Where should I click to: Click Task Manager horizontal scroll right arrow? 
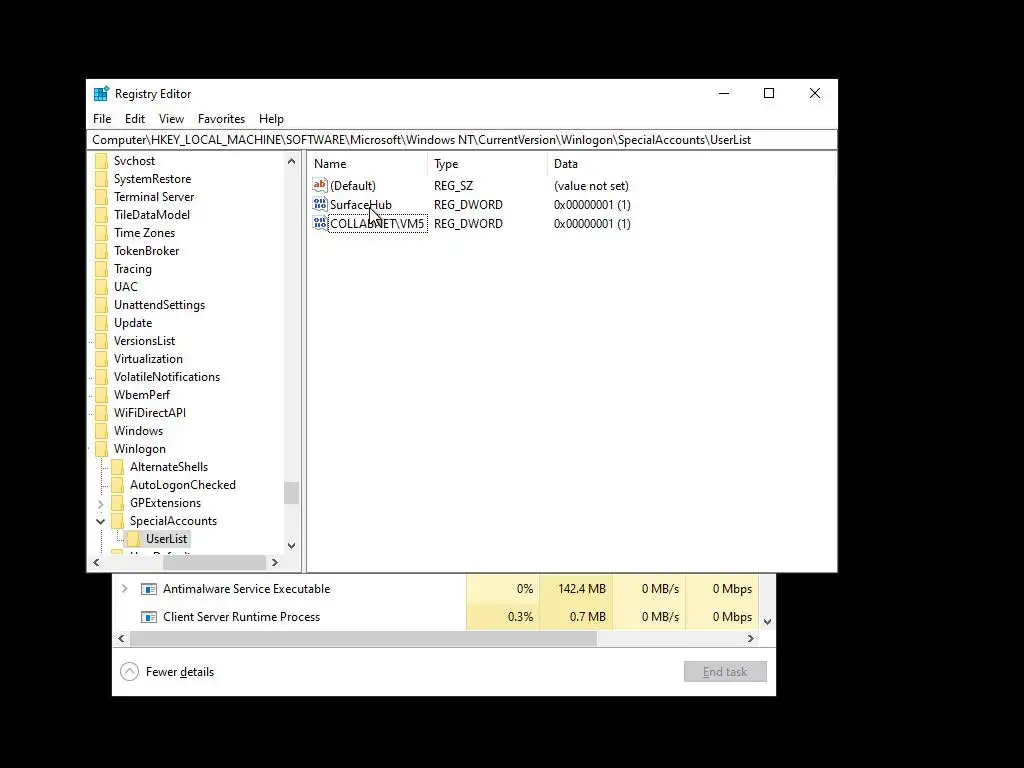click(x=751, y=638)
